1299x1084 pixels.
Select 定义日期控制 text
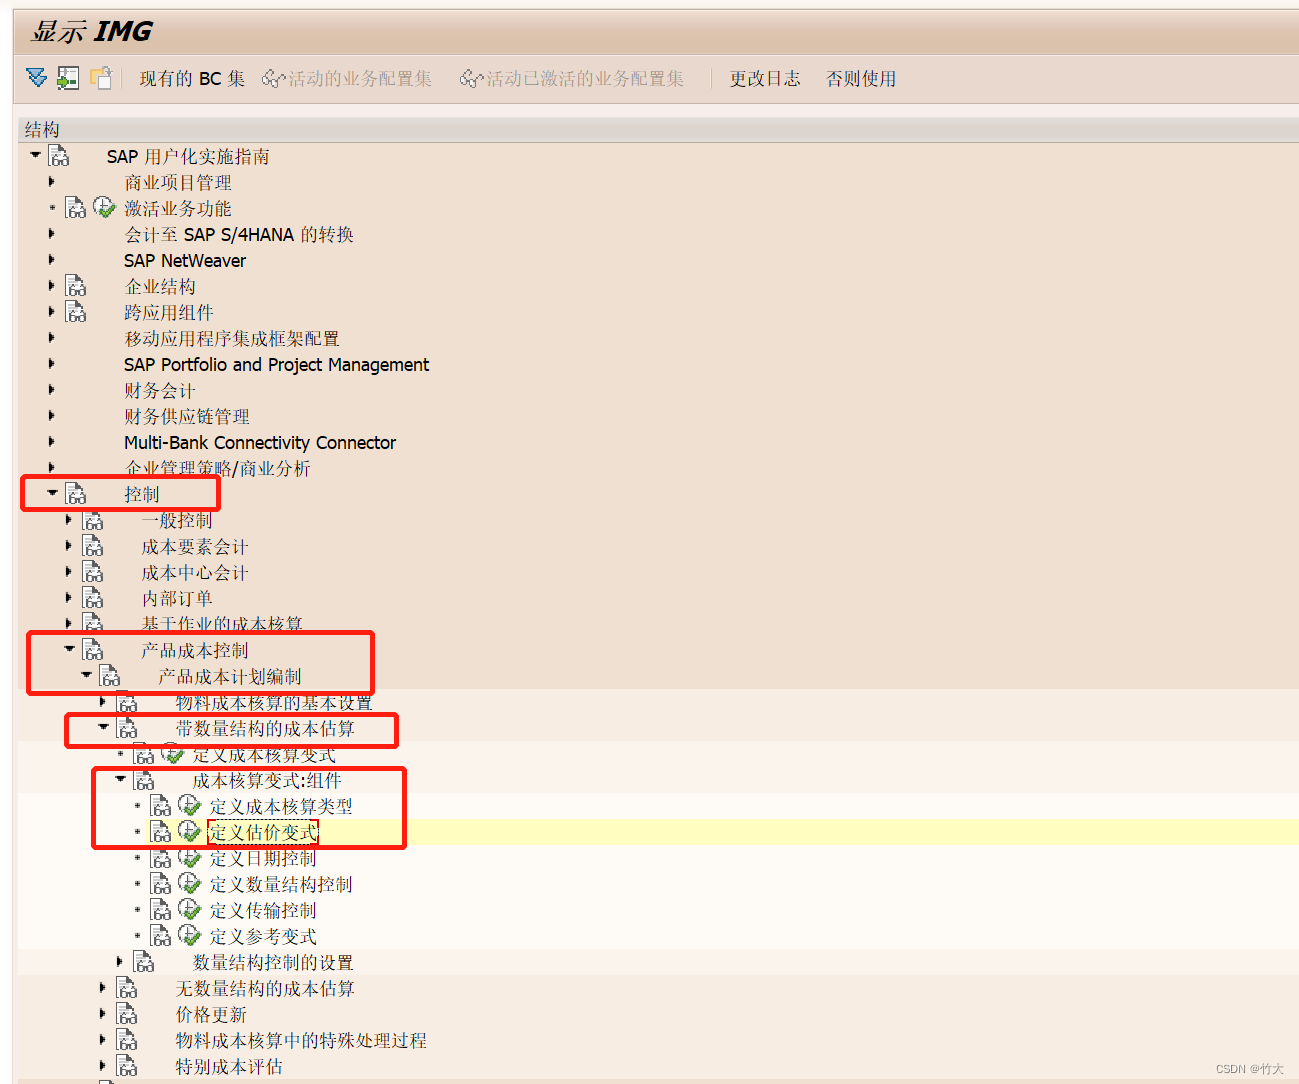point(263,858)
